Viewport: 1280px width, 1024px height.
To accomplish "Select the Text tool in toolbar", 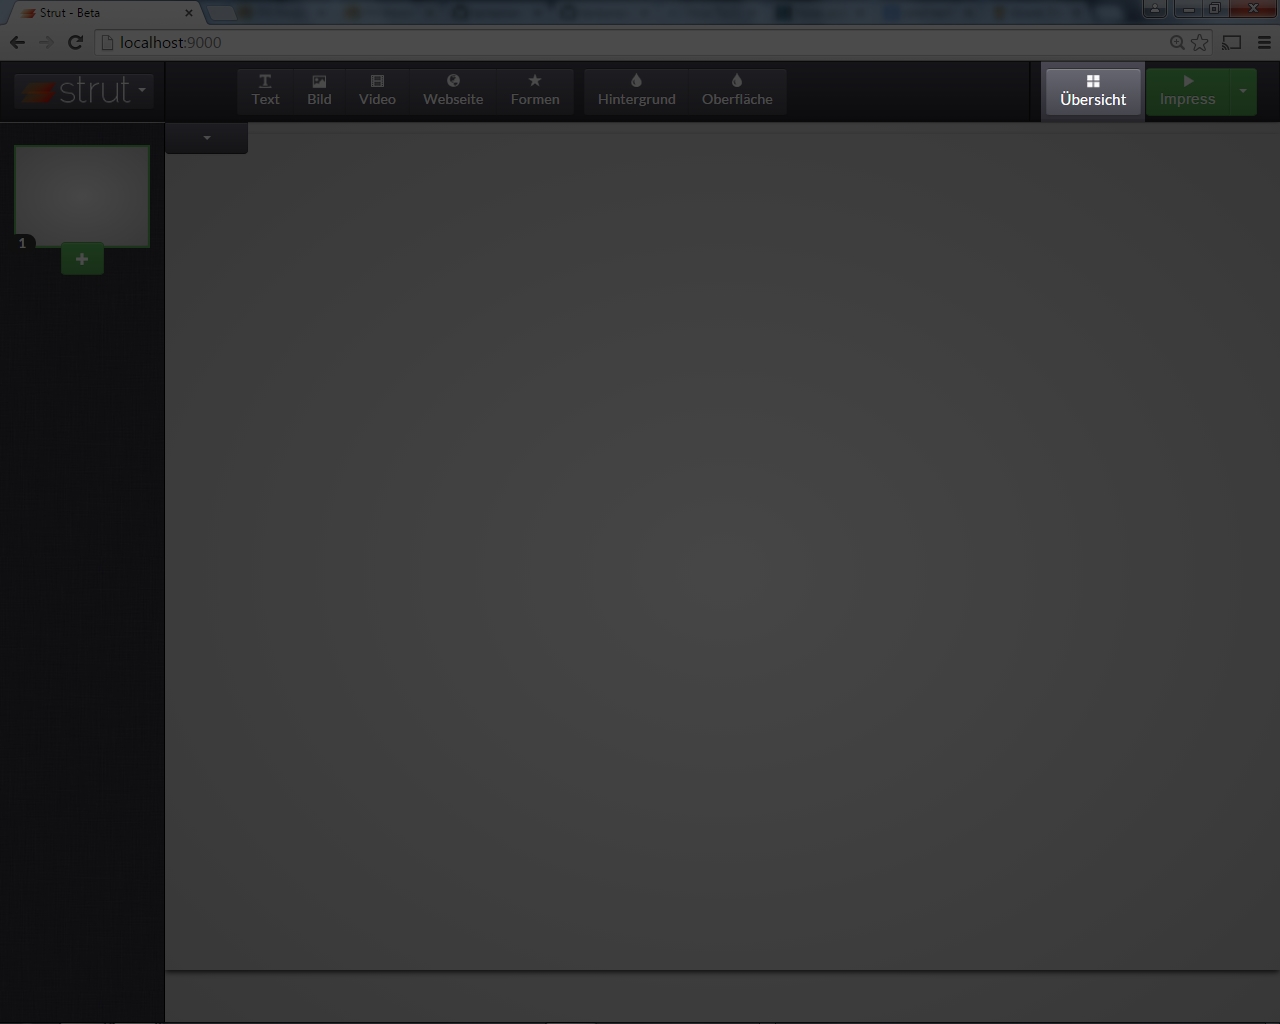I will point(265,90).
